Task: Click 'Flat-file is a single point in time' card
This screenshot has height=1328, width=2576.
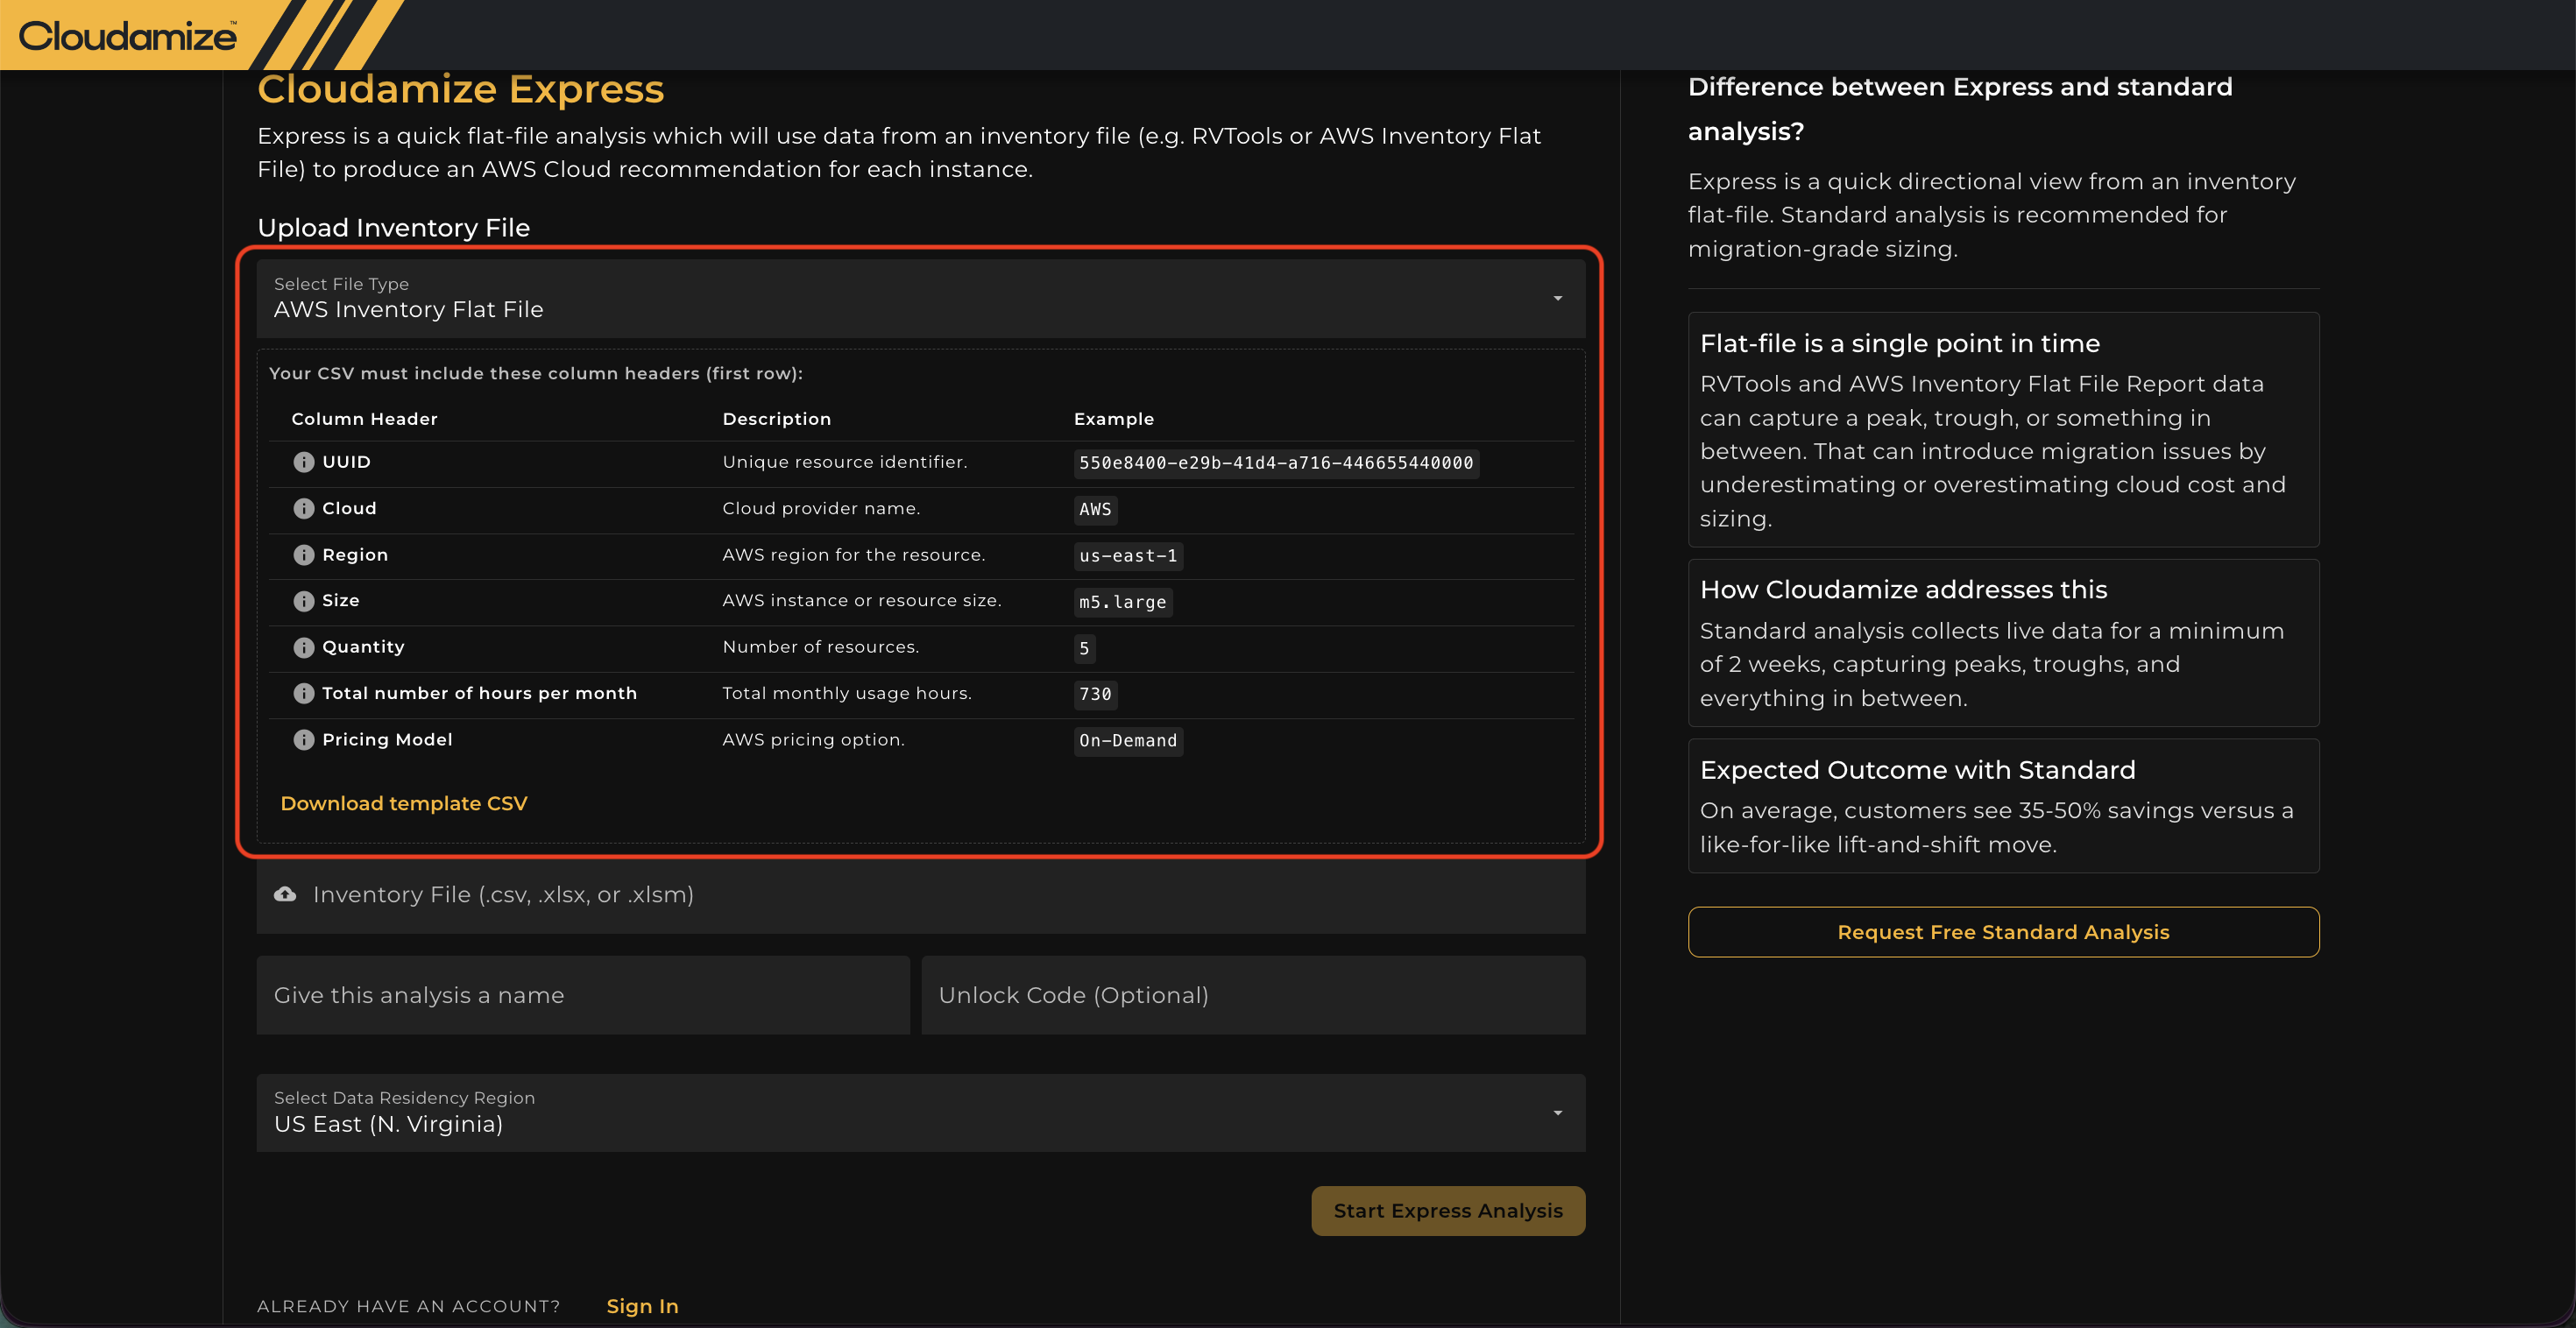Action: coord(2003,430)
